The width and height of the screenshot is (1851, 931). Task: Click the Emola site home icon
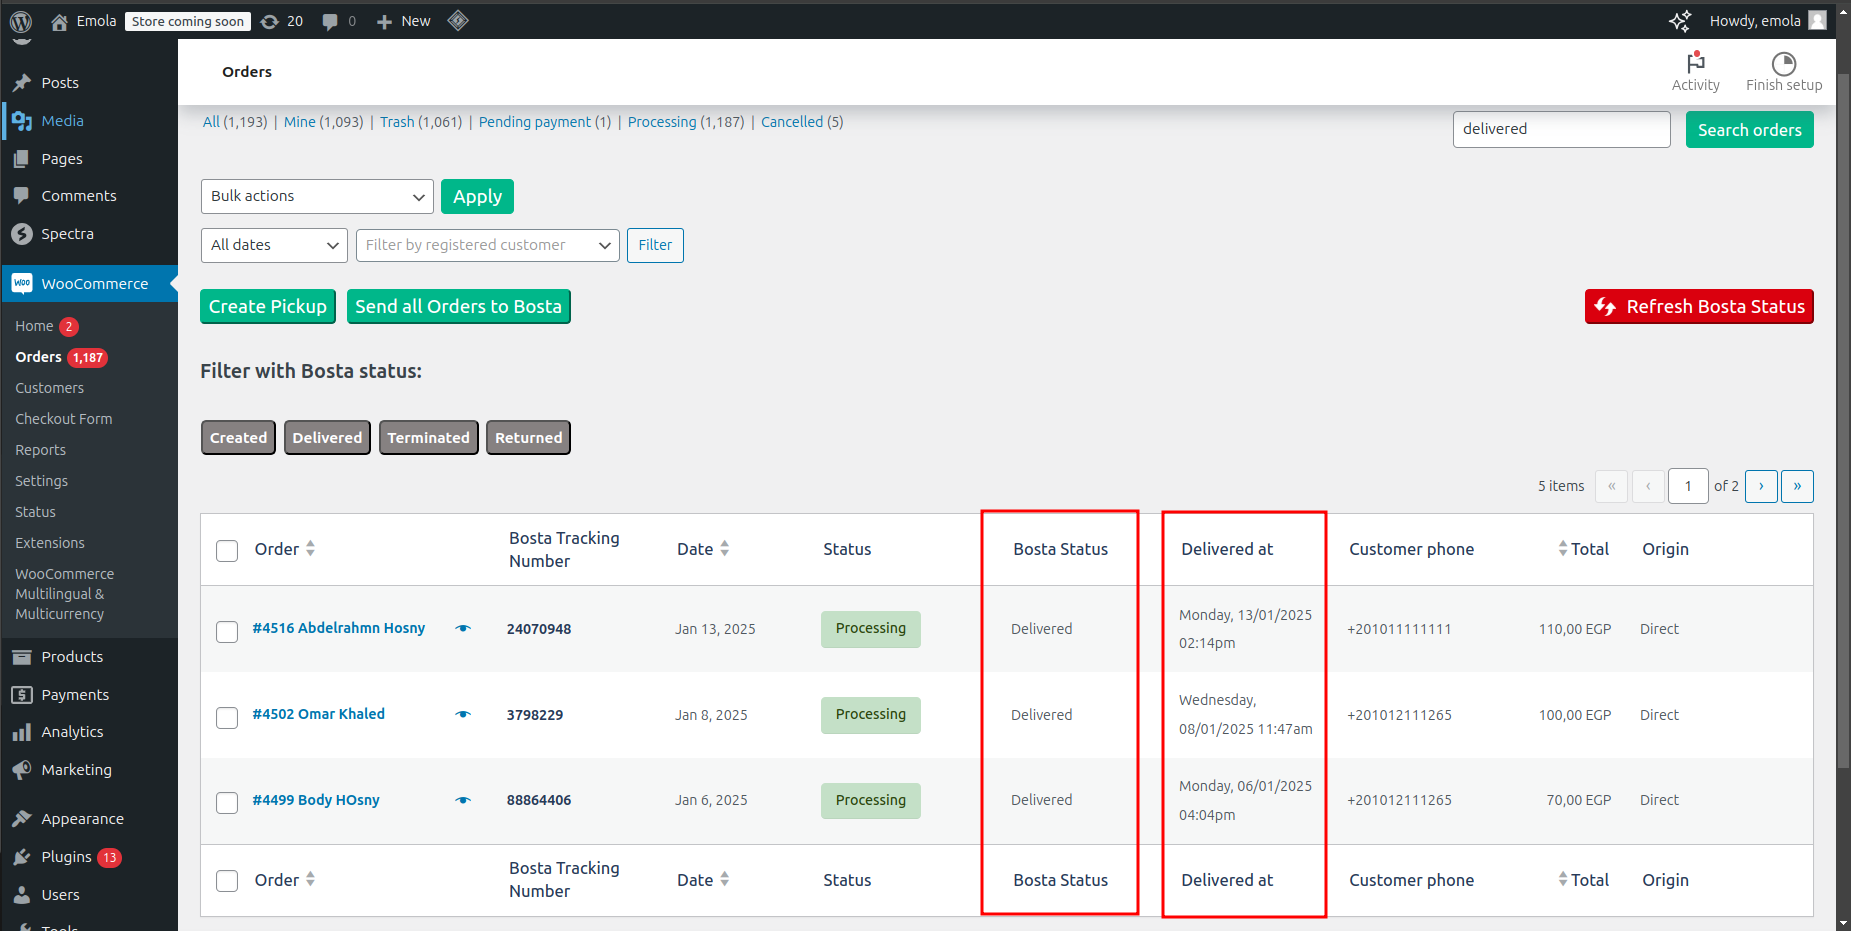tap(59, 21)
